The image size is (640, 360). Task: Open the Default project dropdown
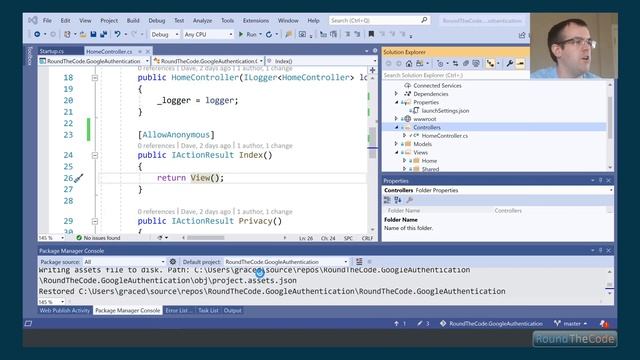tap(286, 262)
